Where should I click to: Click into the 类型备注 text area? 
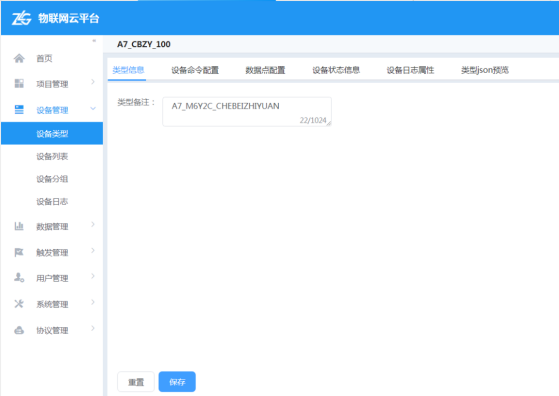247,111
